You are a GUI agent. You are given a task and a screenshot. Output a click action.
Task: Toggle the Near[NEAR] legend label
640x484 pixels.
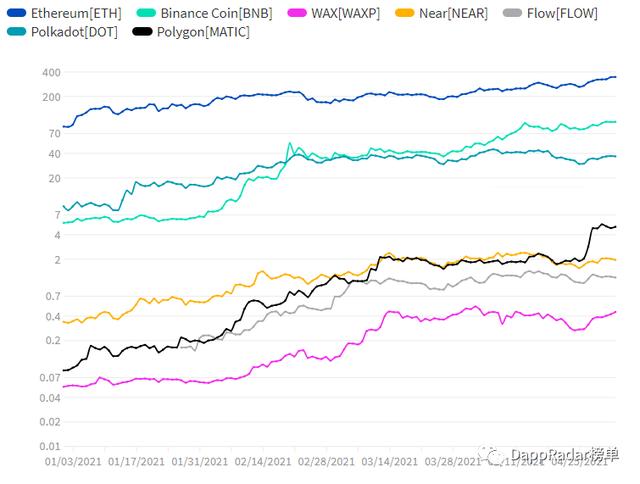pyautogui.click(x=453, y=13)
